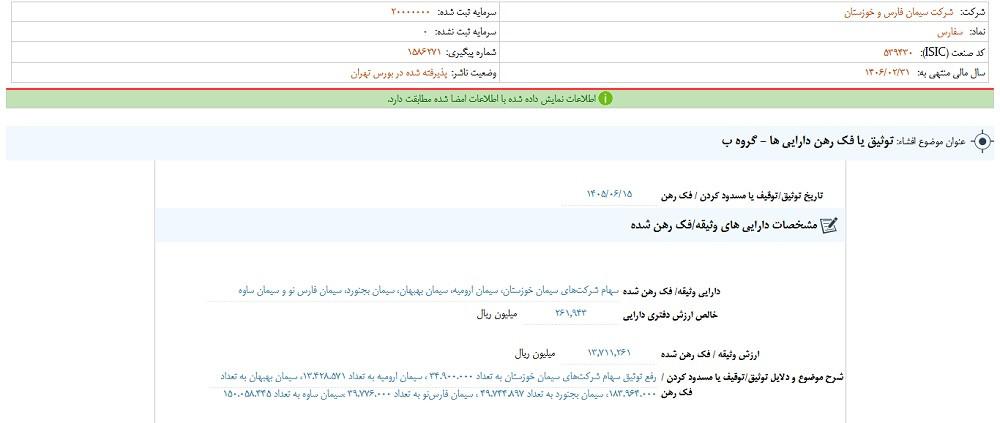1000x423 pixels.
Task: Click the pledge release date ۱۴۰۵/۰۶/۱۵
Action: tap(610, 194)
